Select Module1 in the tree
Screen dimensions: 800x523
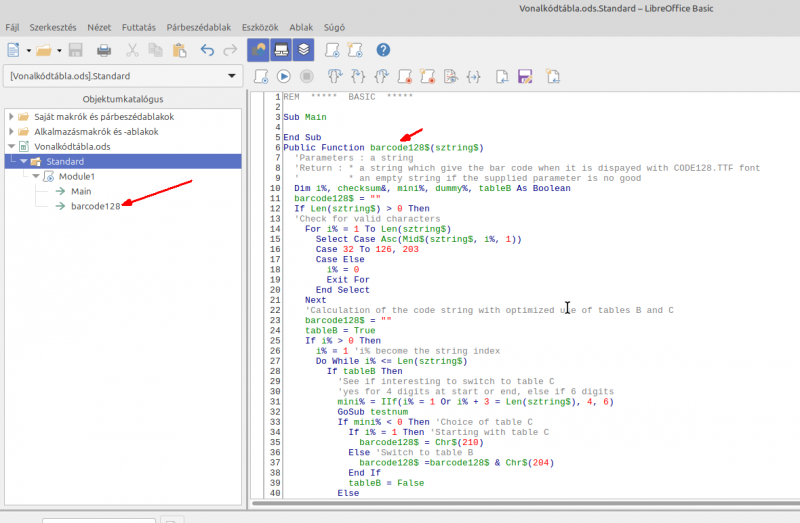(x=77, y=176)
